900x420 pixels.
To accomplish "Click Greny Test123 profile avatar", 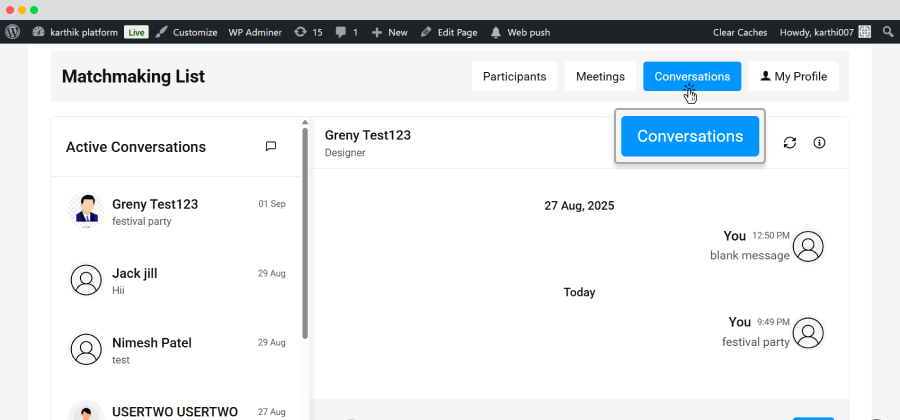I will point(87,210).
